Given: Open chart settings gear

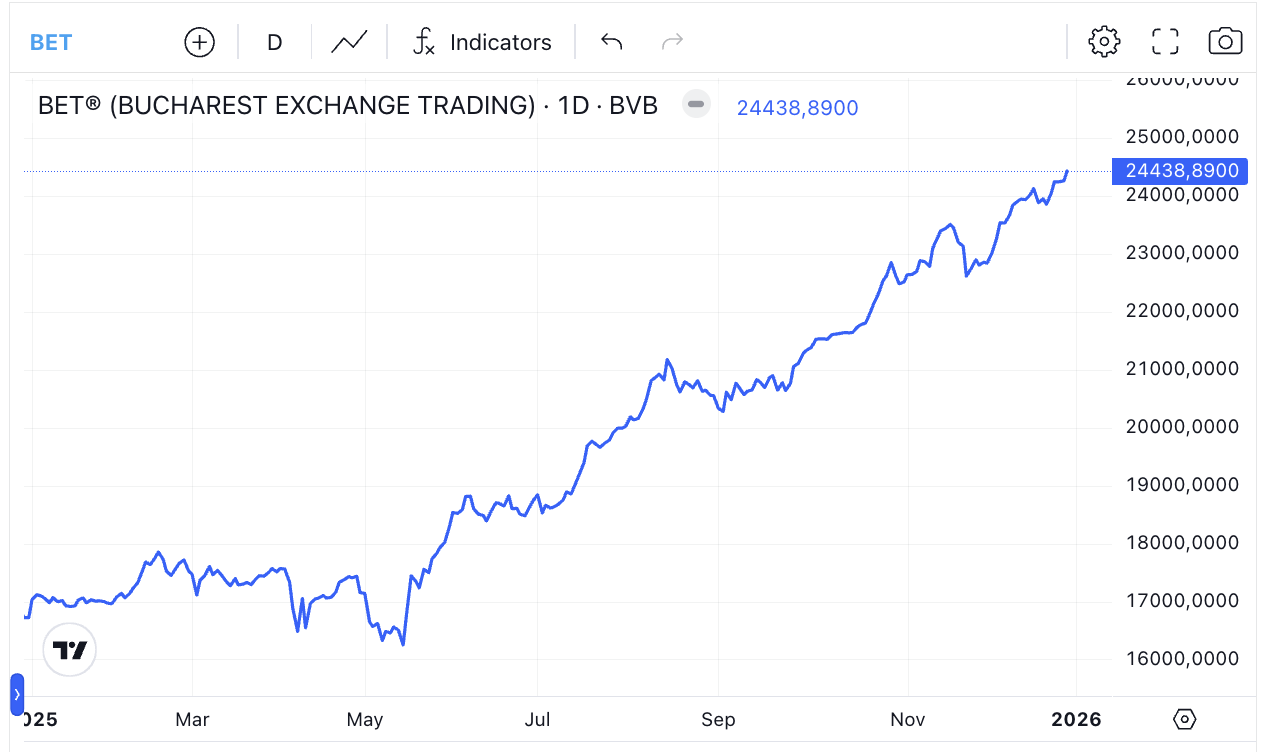Looking at the screenshot, I should coord(1104,42).
